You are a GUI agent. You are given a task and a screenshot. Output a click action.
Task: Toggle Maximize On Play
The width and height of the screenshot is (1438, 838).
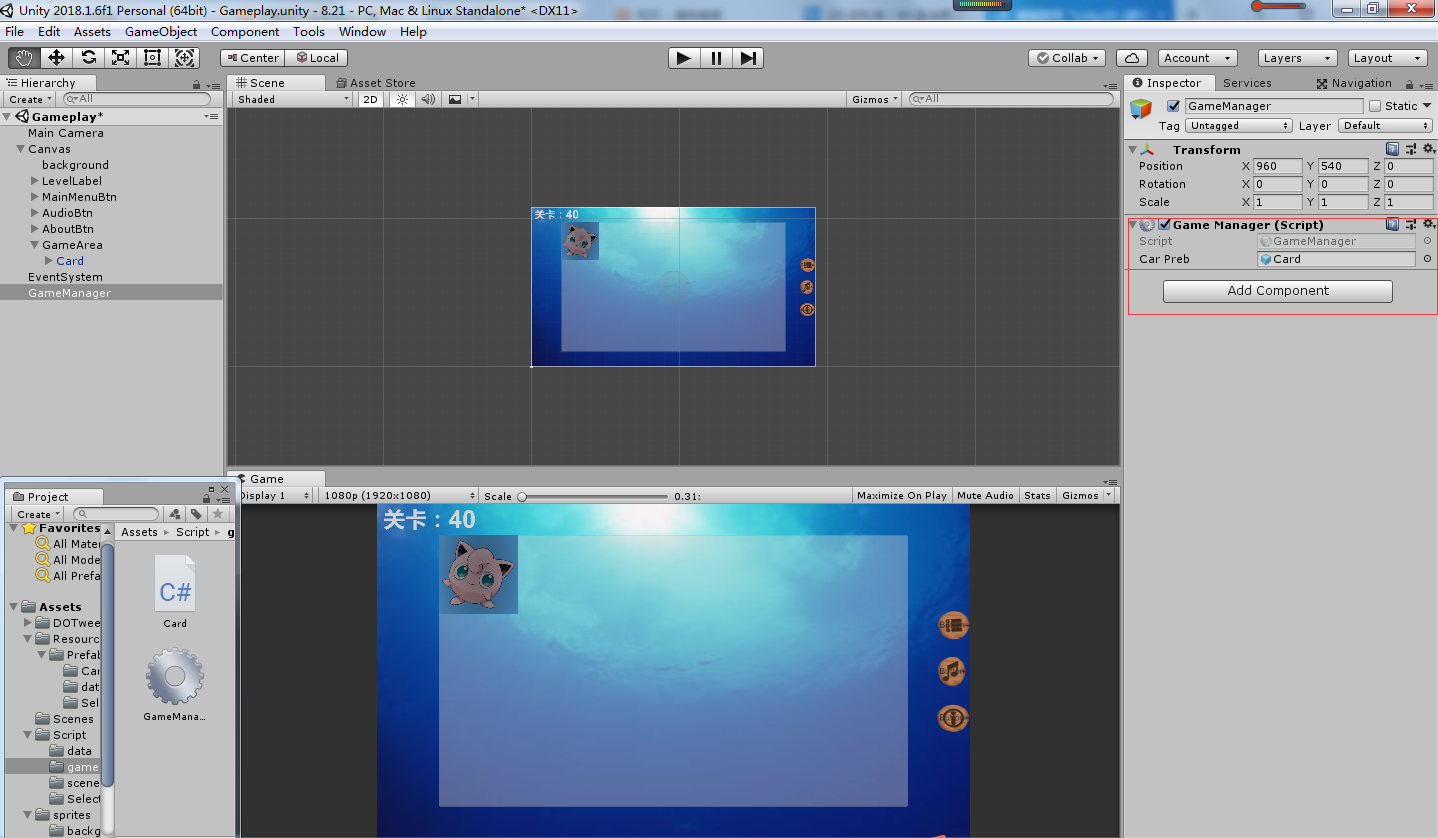pyautogui.click(x=901, y=496)
